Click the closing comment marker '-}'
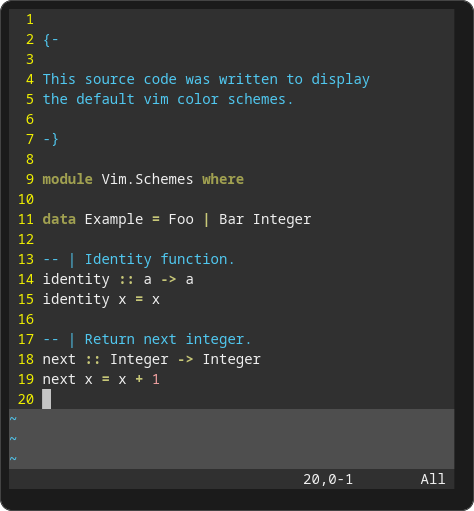Screen dimensions: 474x511 pyautogui.click(x=51, y=139)
